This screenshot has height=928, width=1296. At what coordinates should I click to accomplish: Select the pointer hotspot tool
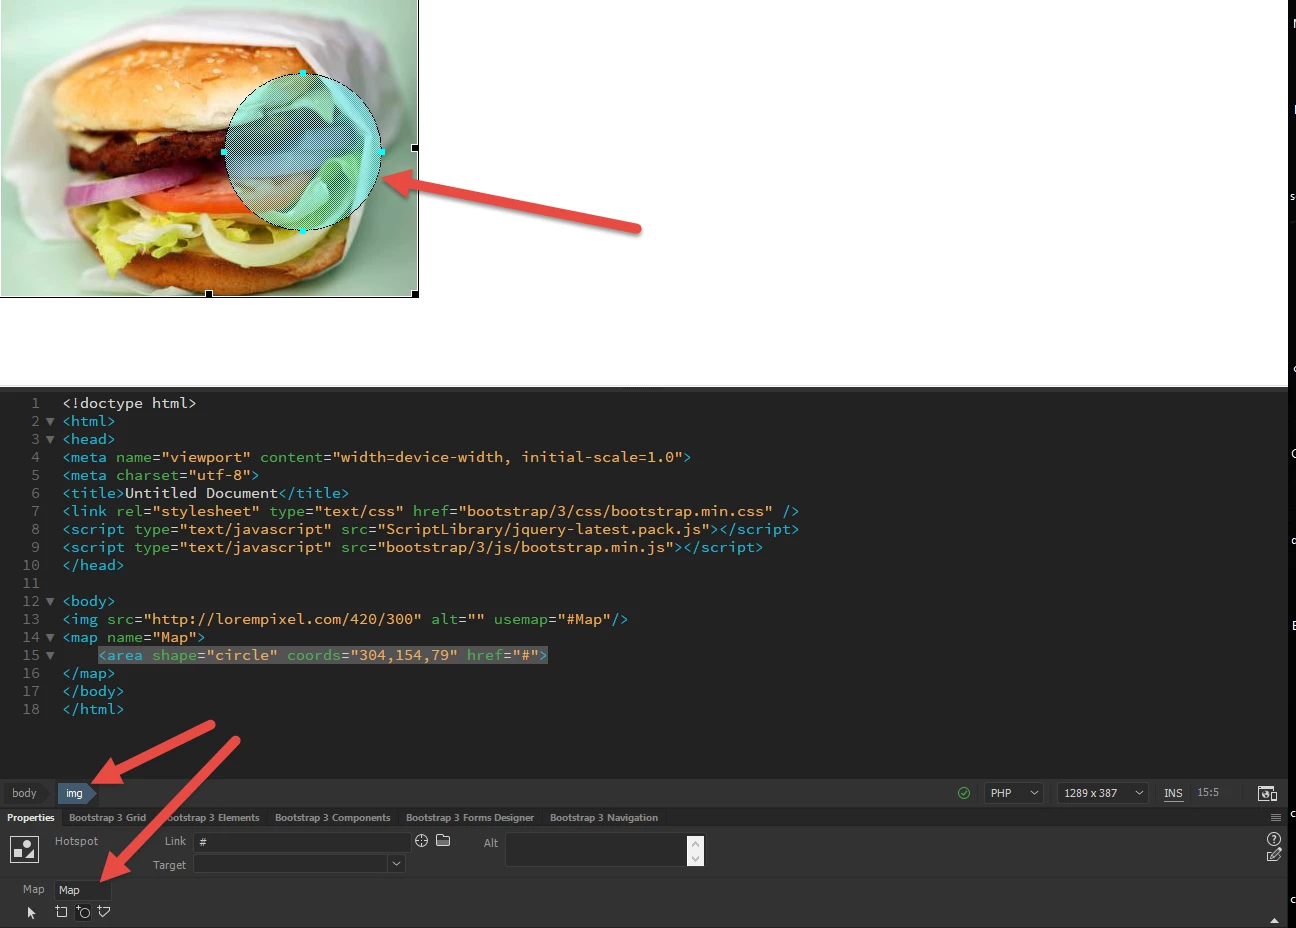point(31,912)
